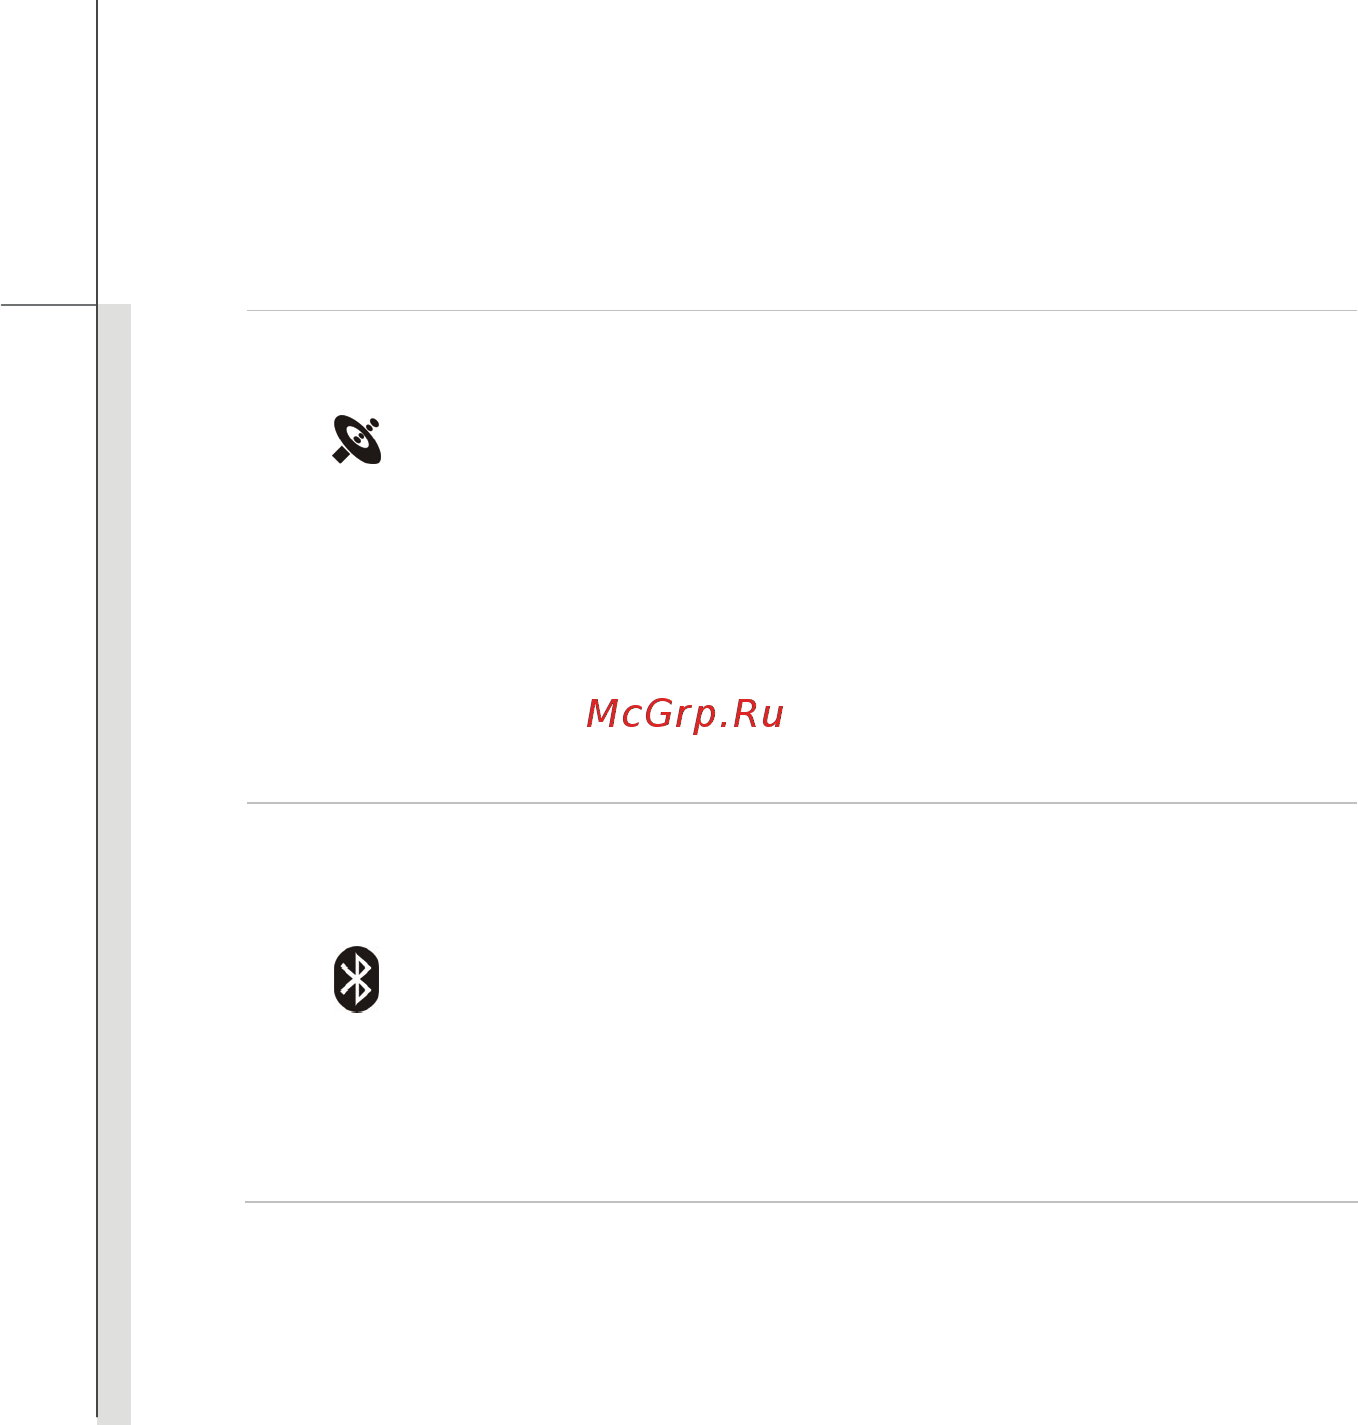1358x1425 pixels.
Task: Click the blank area below the last divider
Action: tap(700, 1310)
